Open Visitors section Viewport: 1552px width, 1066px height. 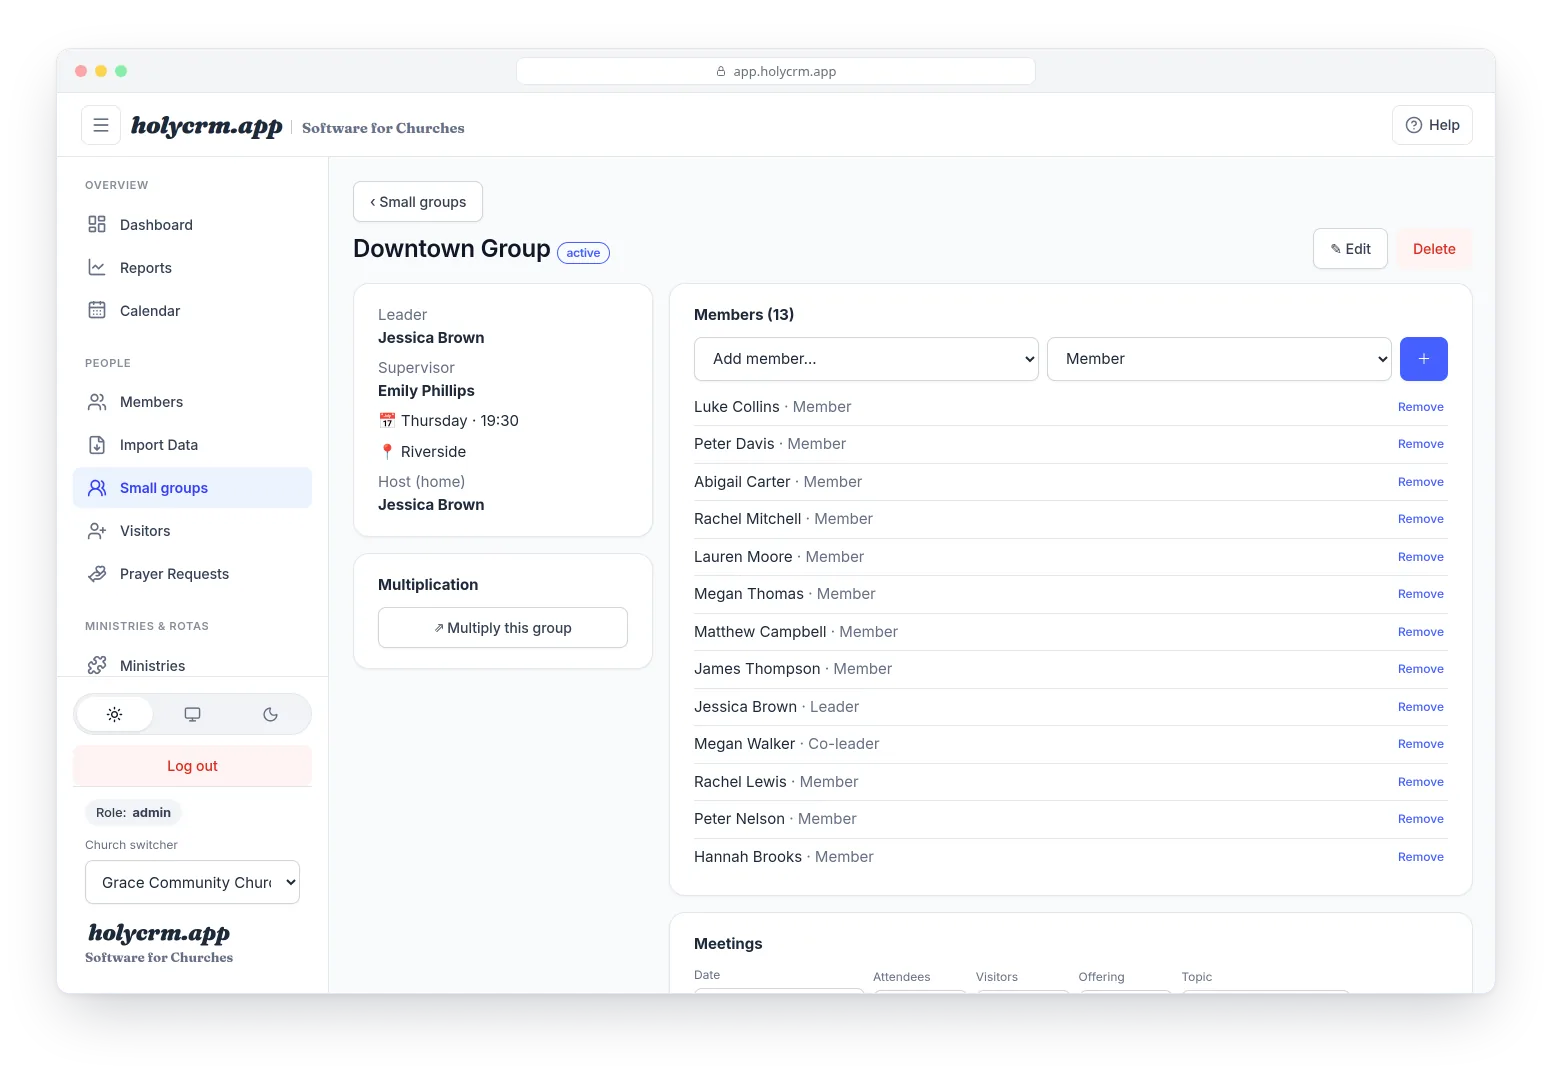192,530
